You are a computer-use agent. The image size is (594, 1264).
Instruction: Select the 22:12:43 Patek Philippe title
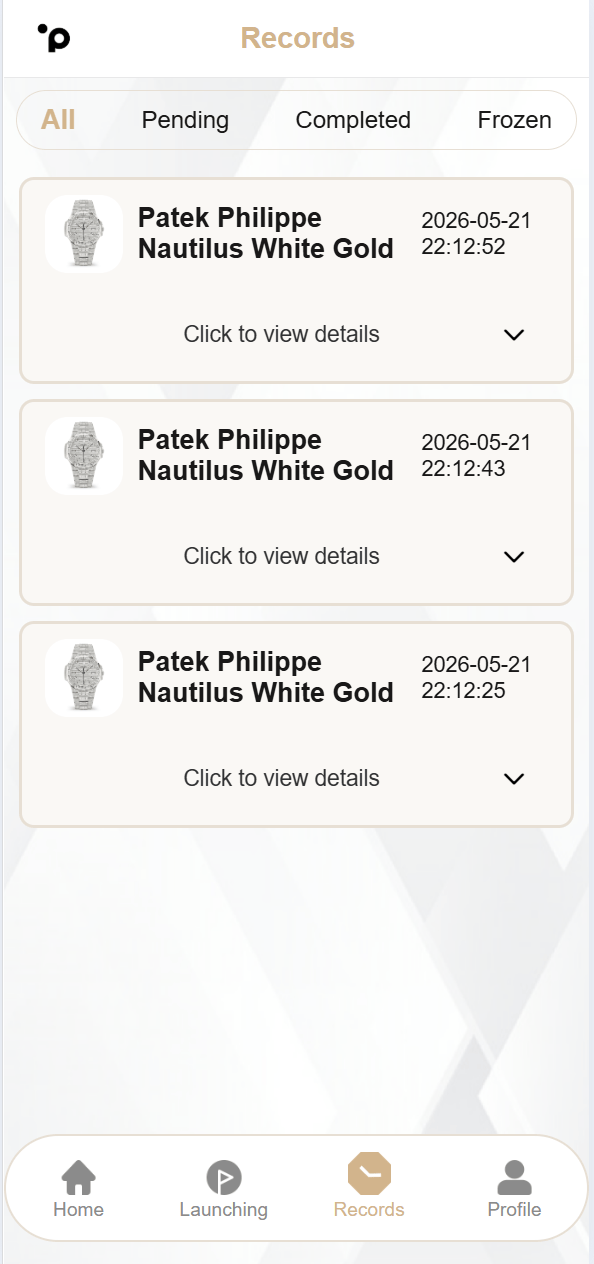[265, 455]
